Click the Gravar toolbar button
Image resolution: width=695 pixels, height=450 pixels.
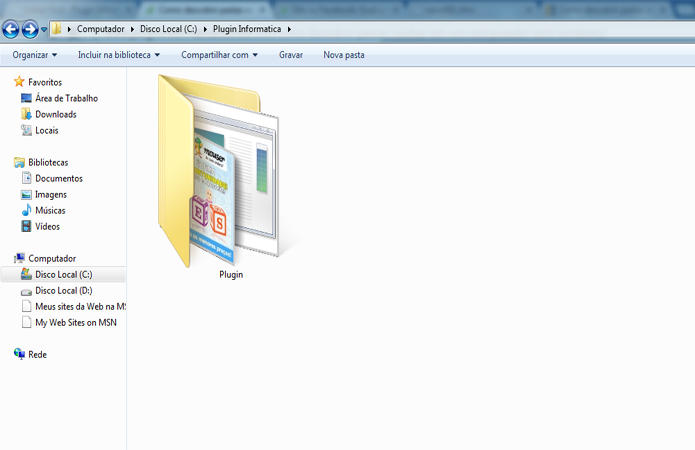click(x=291, y=55)
